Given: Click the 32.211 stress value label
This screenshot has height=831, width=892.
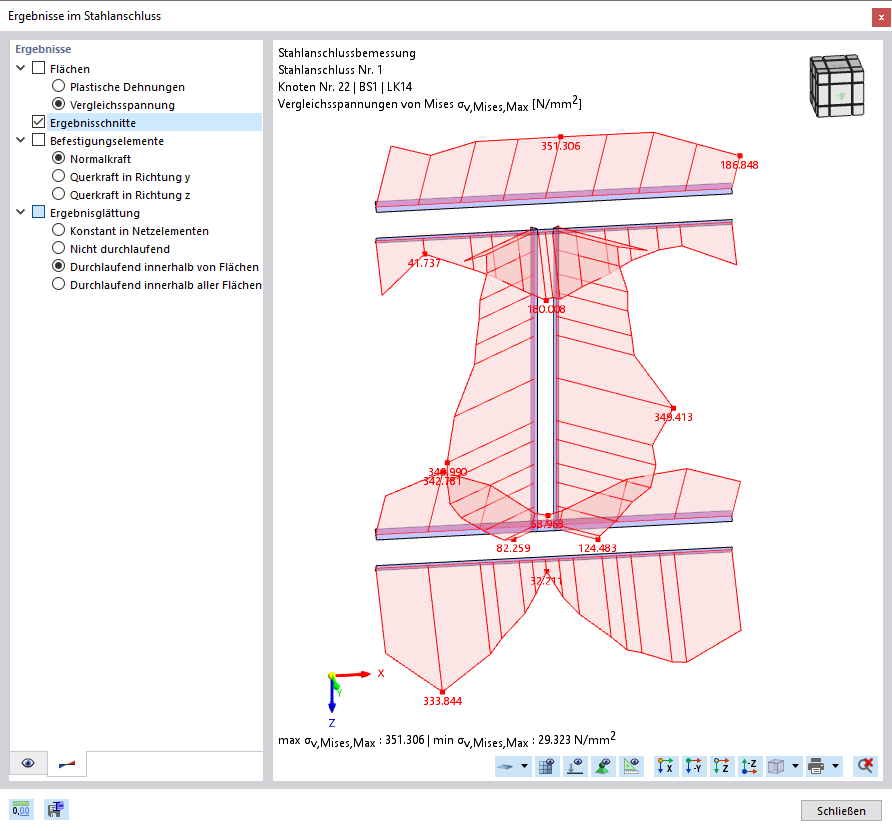Looking at the screenshot, I should 546,581.
